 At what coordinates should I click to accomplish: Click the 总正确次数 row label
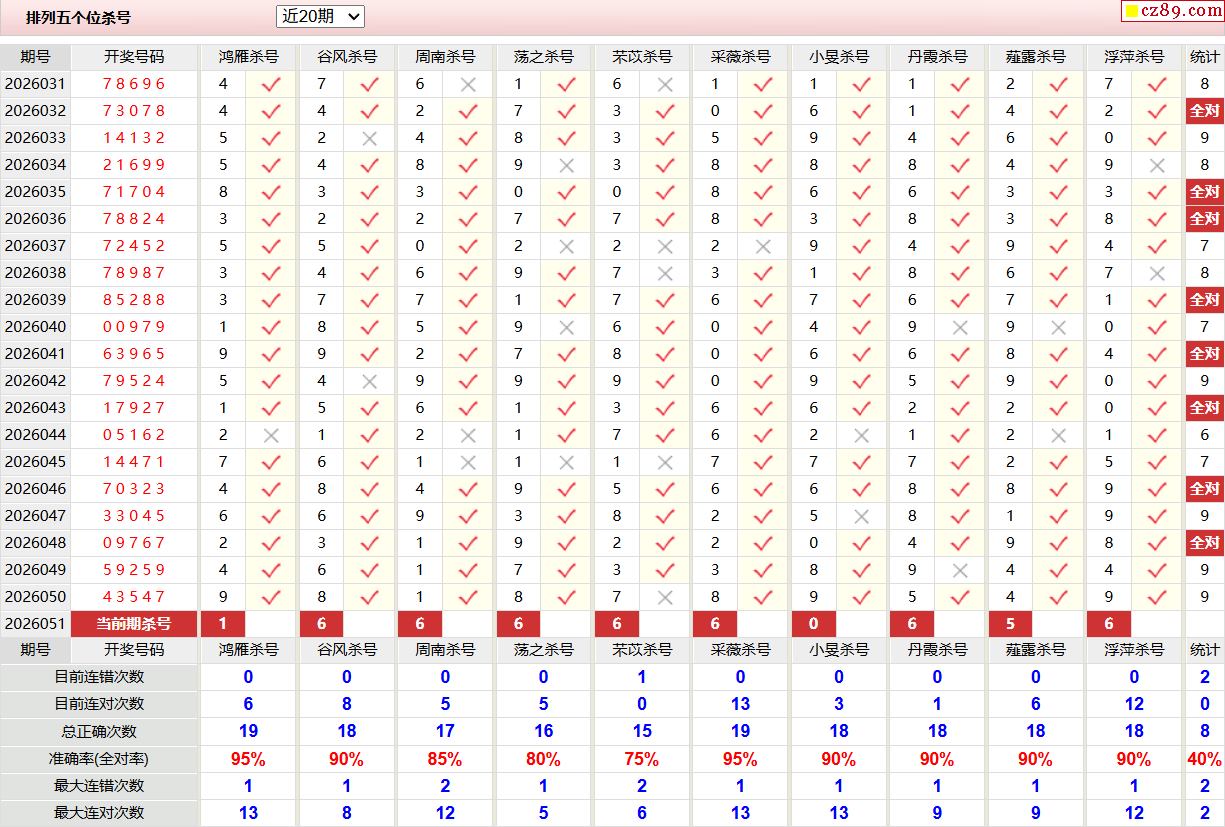pyautogui.click(x=99, y=732)
